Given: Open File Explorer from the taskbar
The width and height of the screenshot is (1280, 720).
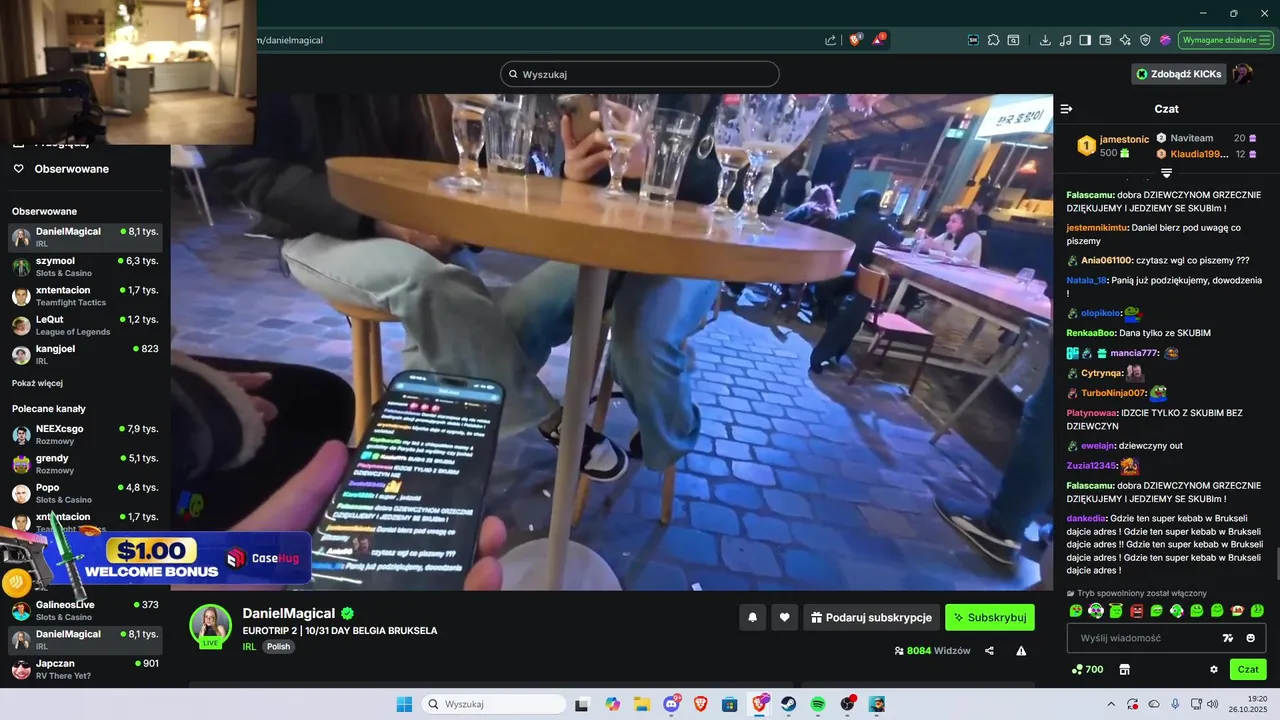Looking at the screenshot, I should tap(641, 704).
